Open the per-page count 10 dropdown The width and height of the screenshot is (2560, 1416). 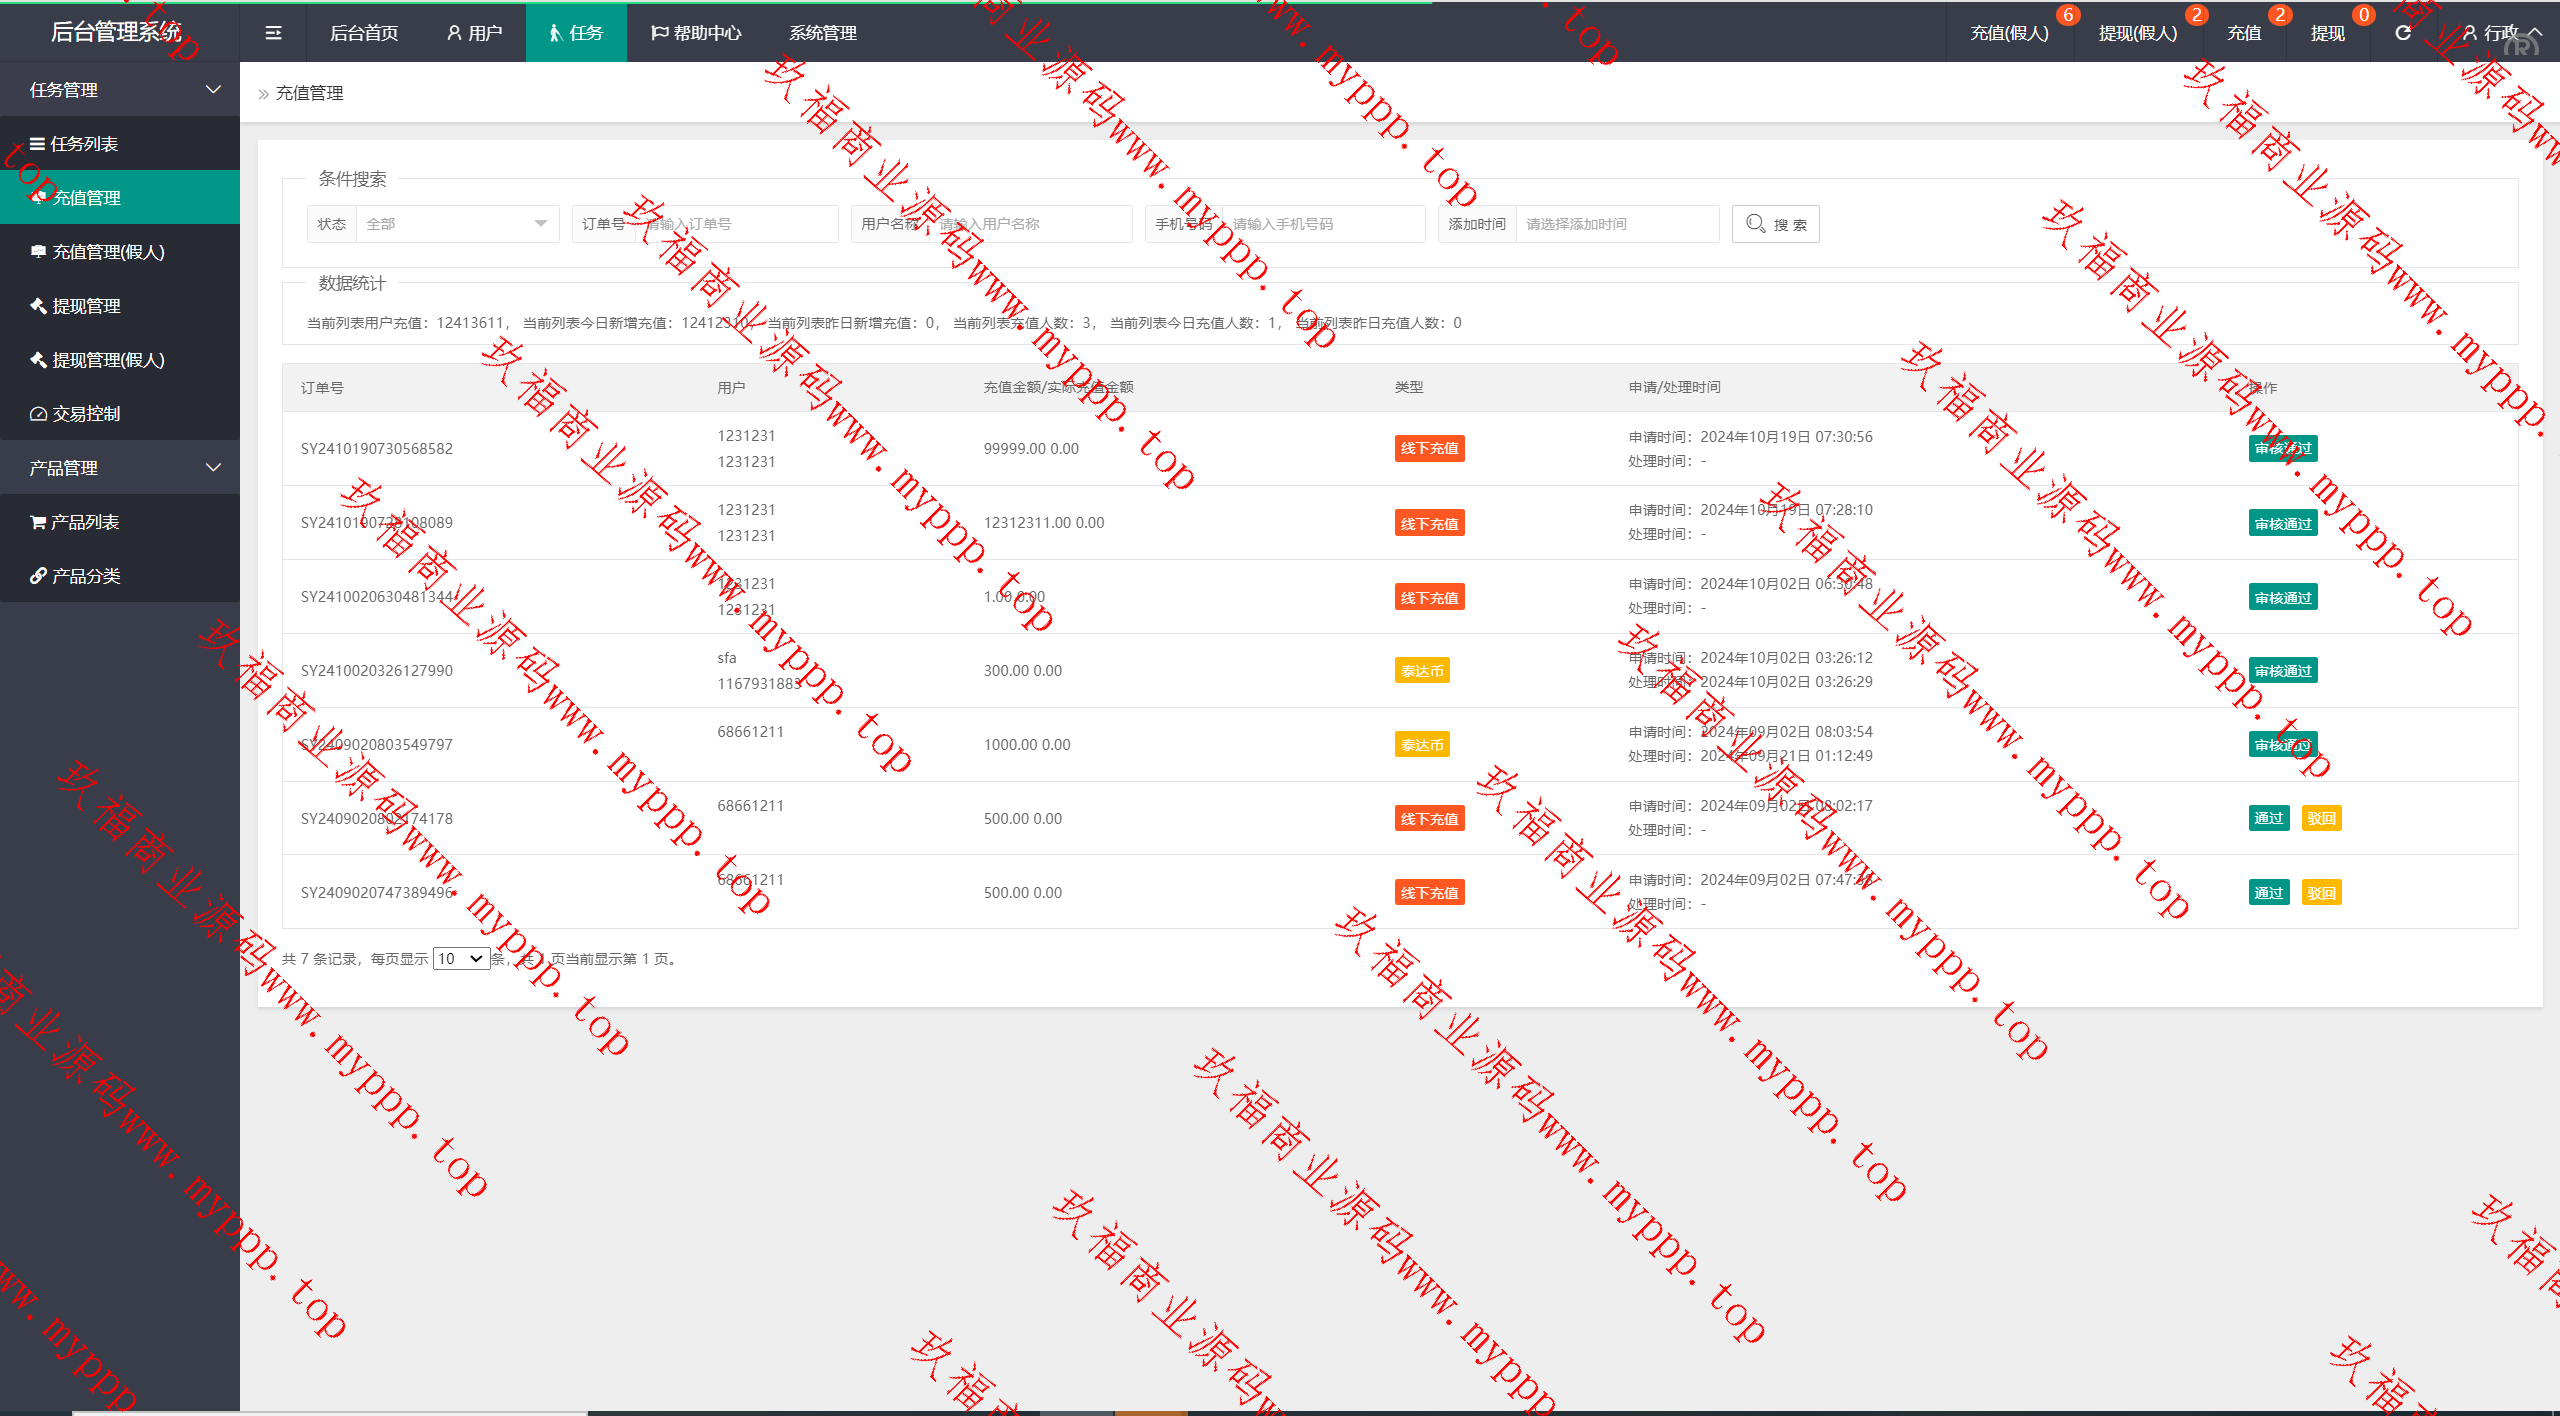[461, 959]
